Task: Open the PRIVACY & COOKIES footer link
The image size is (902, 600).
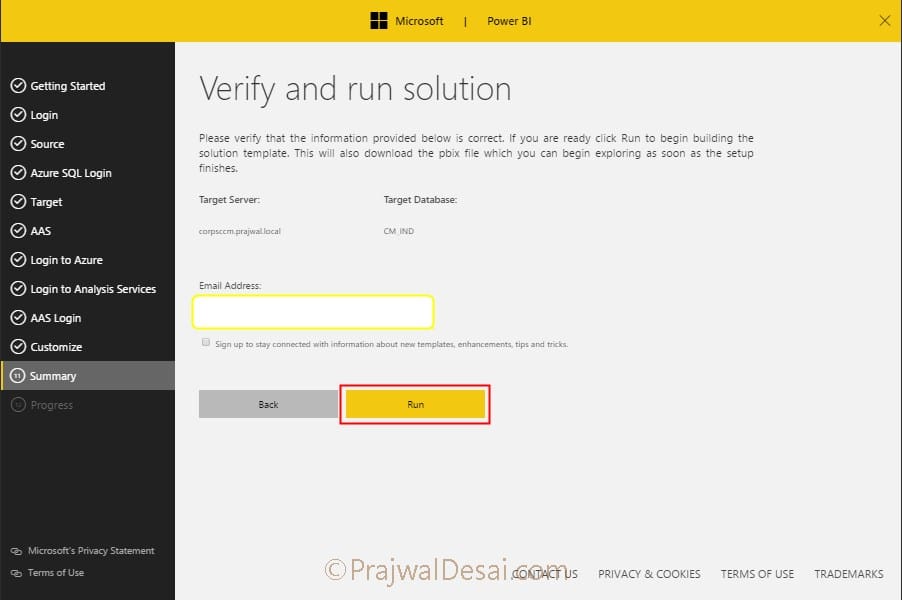Action: coord(649,574)
